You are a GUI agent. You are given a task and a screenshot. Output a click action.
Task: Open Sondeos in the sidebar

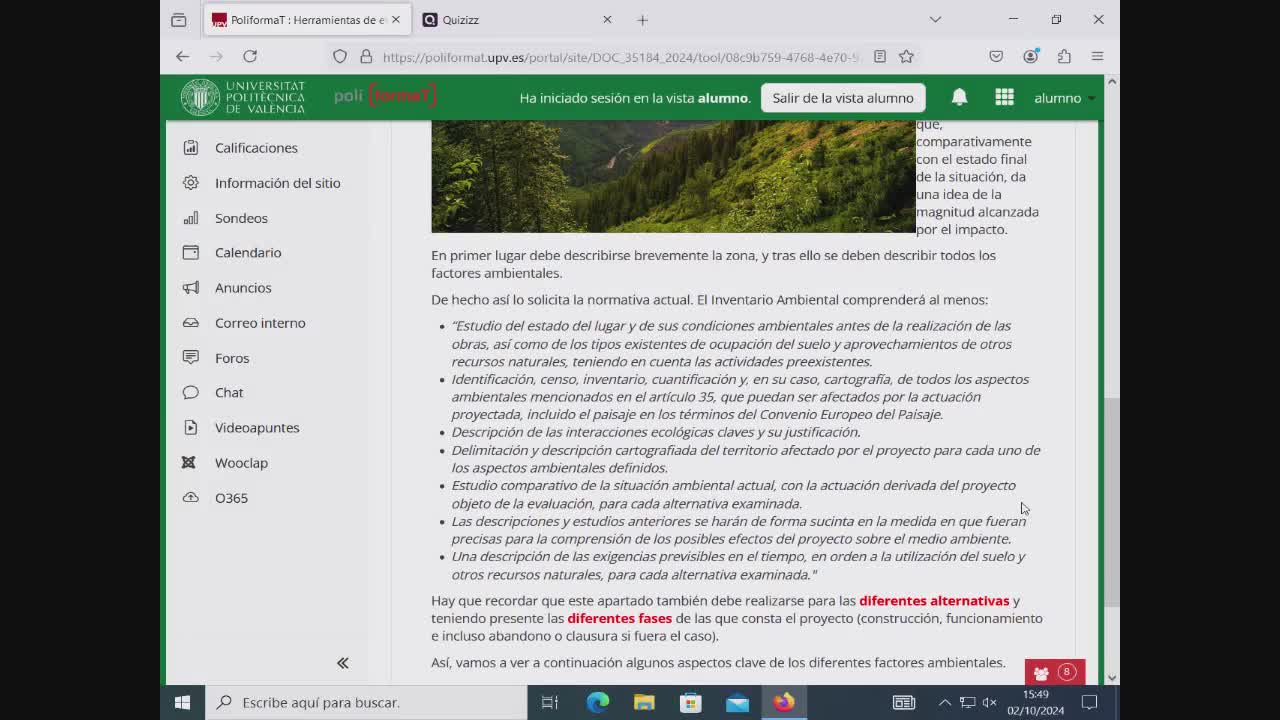(241, 218)
